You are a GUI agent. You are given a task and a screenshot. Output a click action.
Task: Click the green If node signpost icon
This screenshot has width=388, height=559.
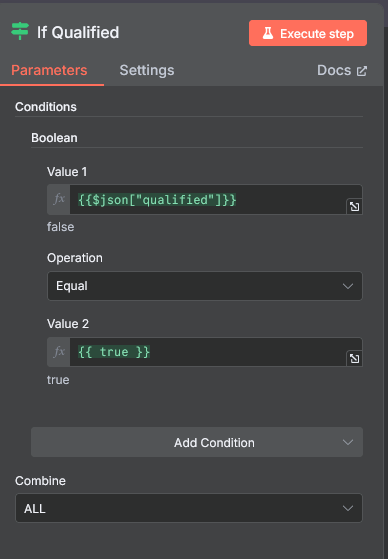tap(20, 31)
